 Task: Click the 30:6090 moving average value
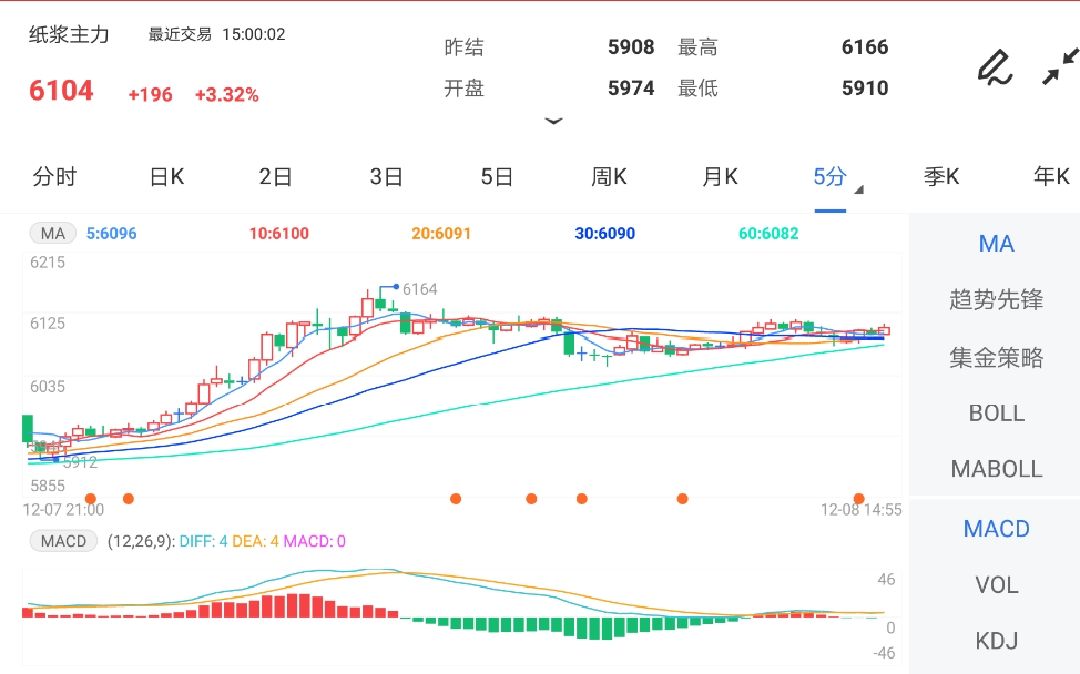pyautogui.click(x=605, y=233)
